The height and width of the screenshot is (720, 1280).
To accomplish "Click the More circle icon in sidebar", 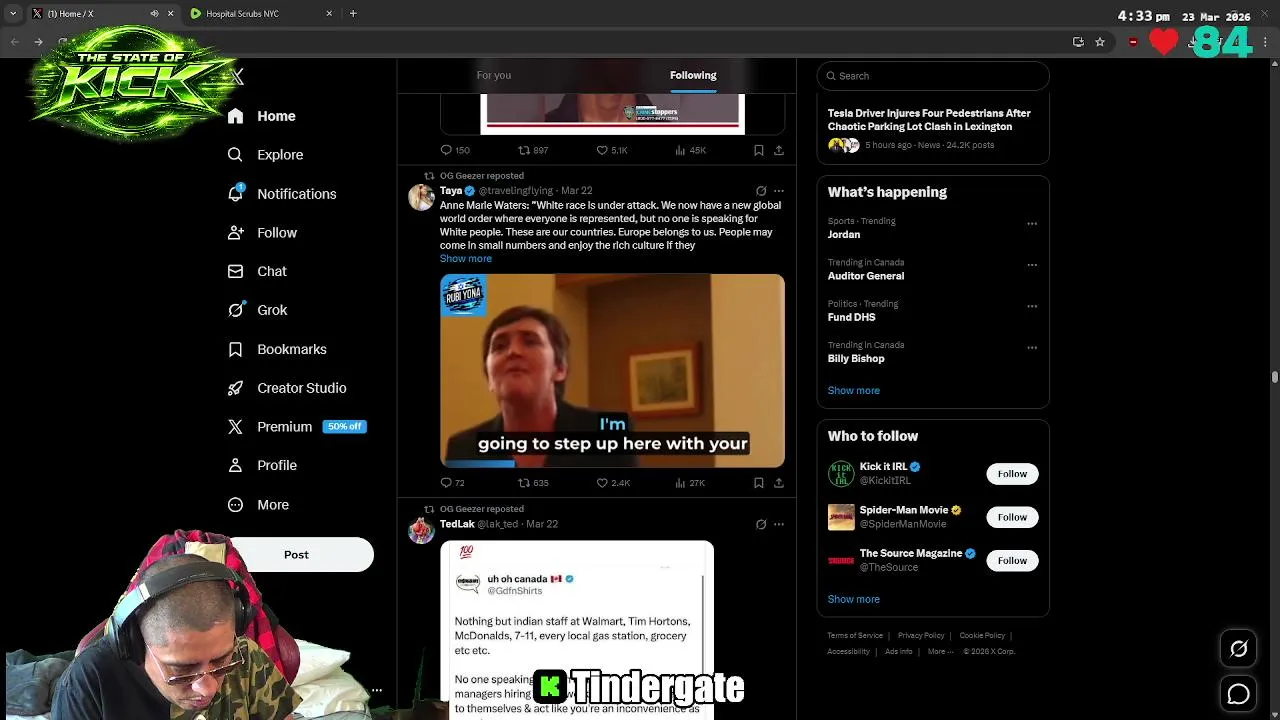I will click(x=235, y=505).
